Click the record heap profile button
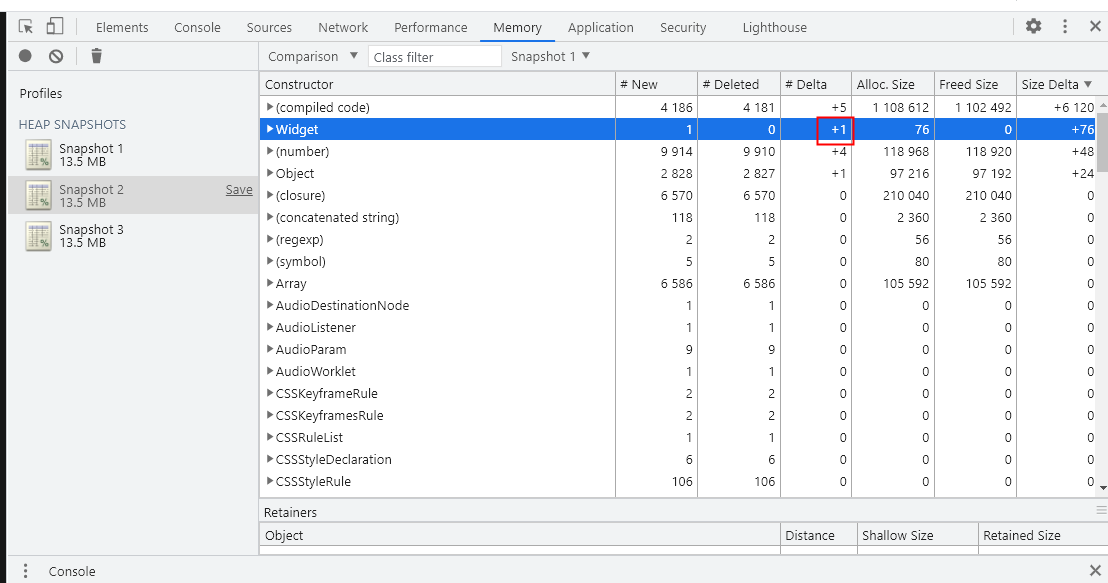 (25, 57)
